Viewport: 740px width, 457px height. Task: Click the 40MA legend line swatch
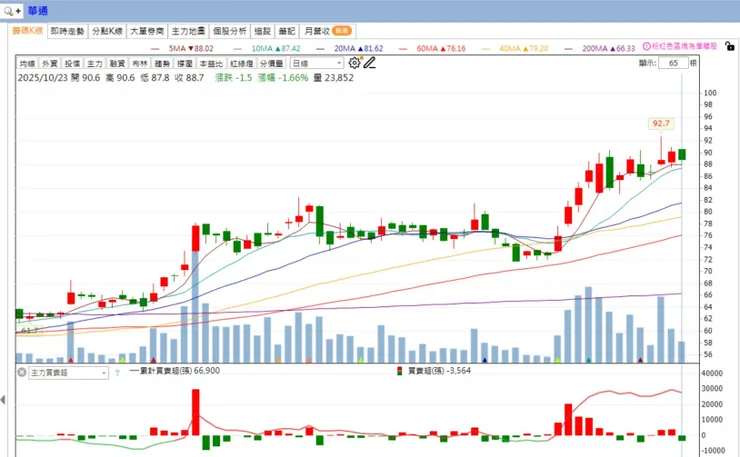pyautogui.click(x=485, y=49)
